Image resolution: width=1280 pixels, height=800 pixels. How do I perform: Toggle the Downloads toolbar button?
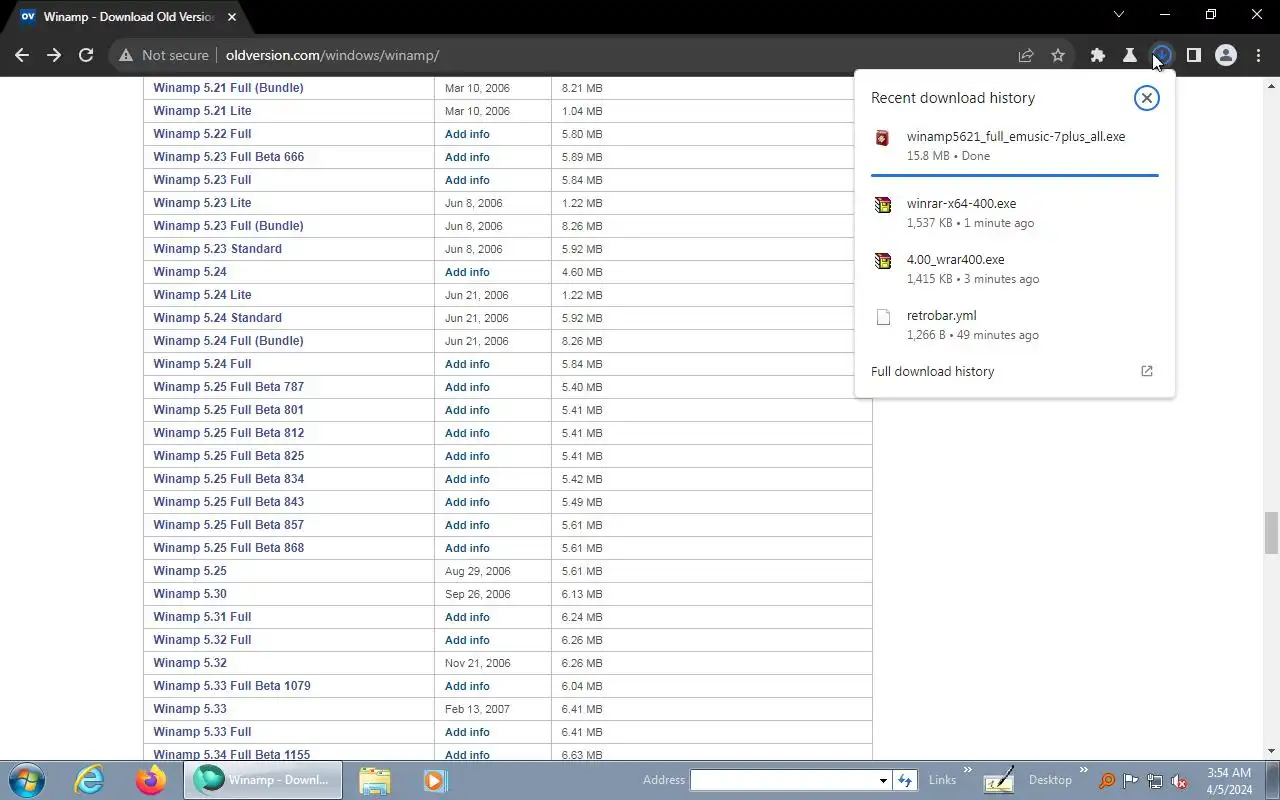(1162, 56)
